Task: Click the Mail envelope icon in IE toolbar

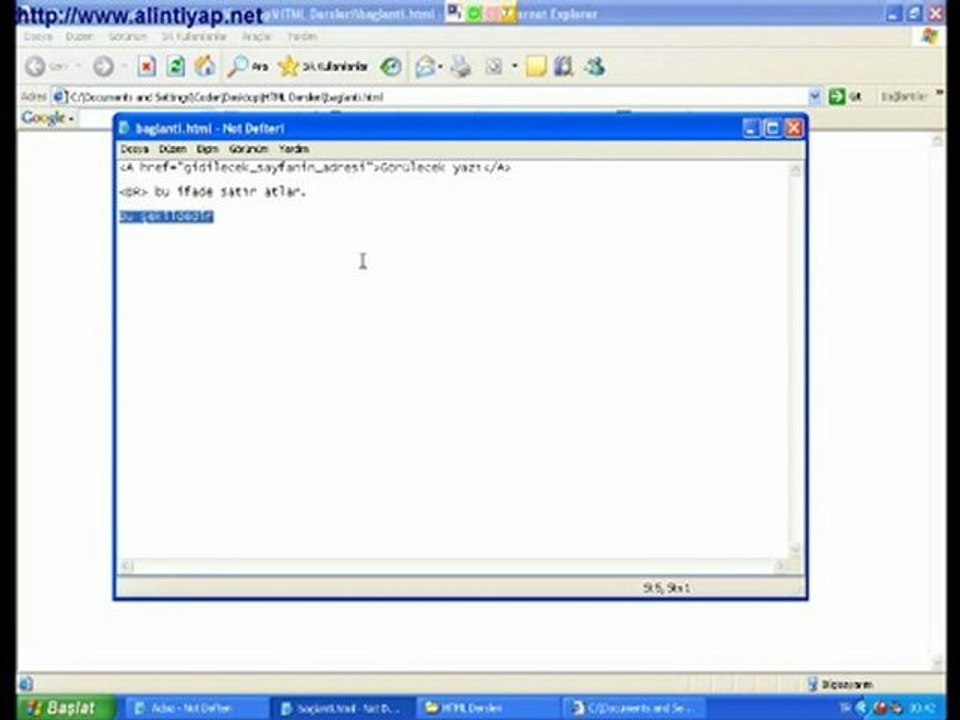Action: (x=426, y=66)
